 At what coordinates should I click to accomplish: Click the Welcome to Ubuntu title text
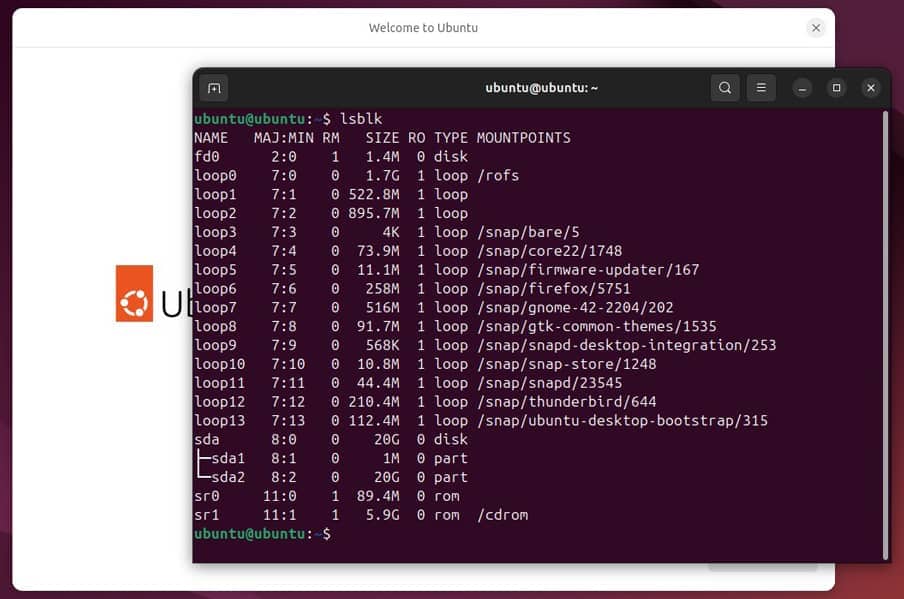[423, 27]
